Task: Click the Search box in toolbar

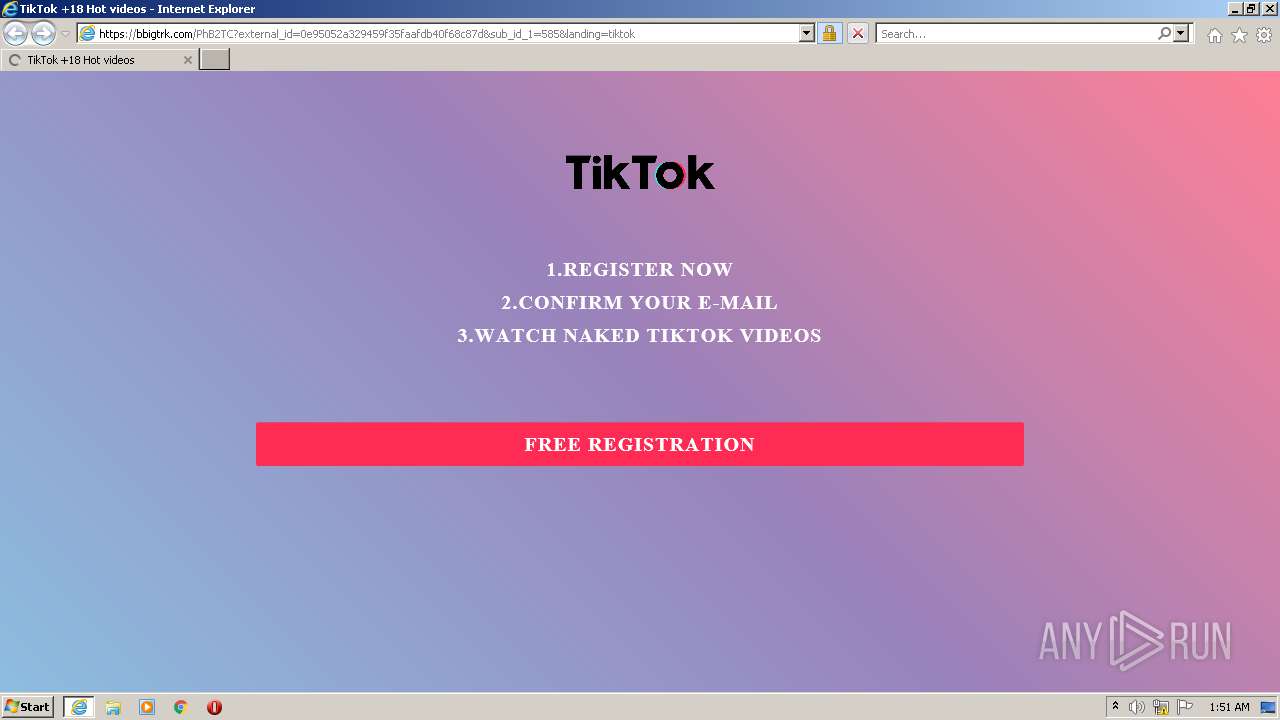Action: [x=1015, y=34]
